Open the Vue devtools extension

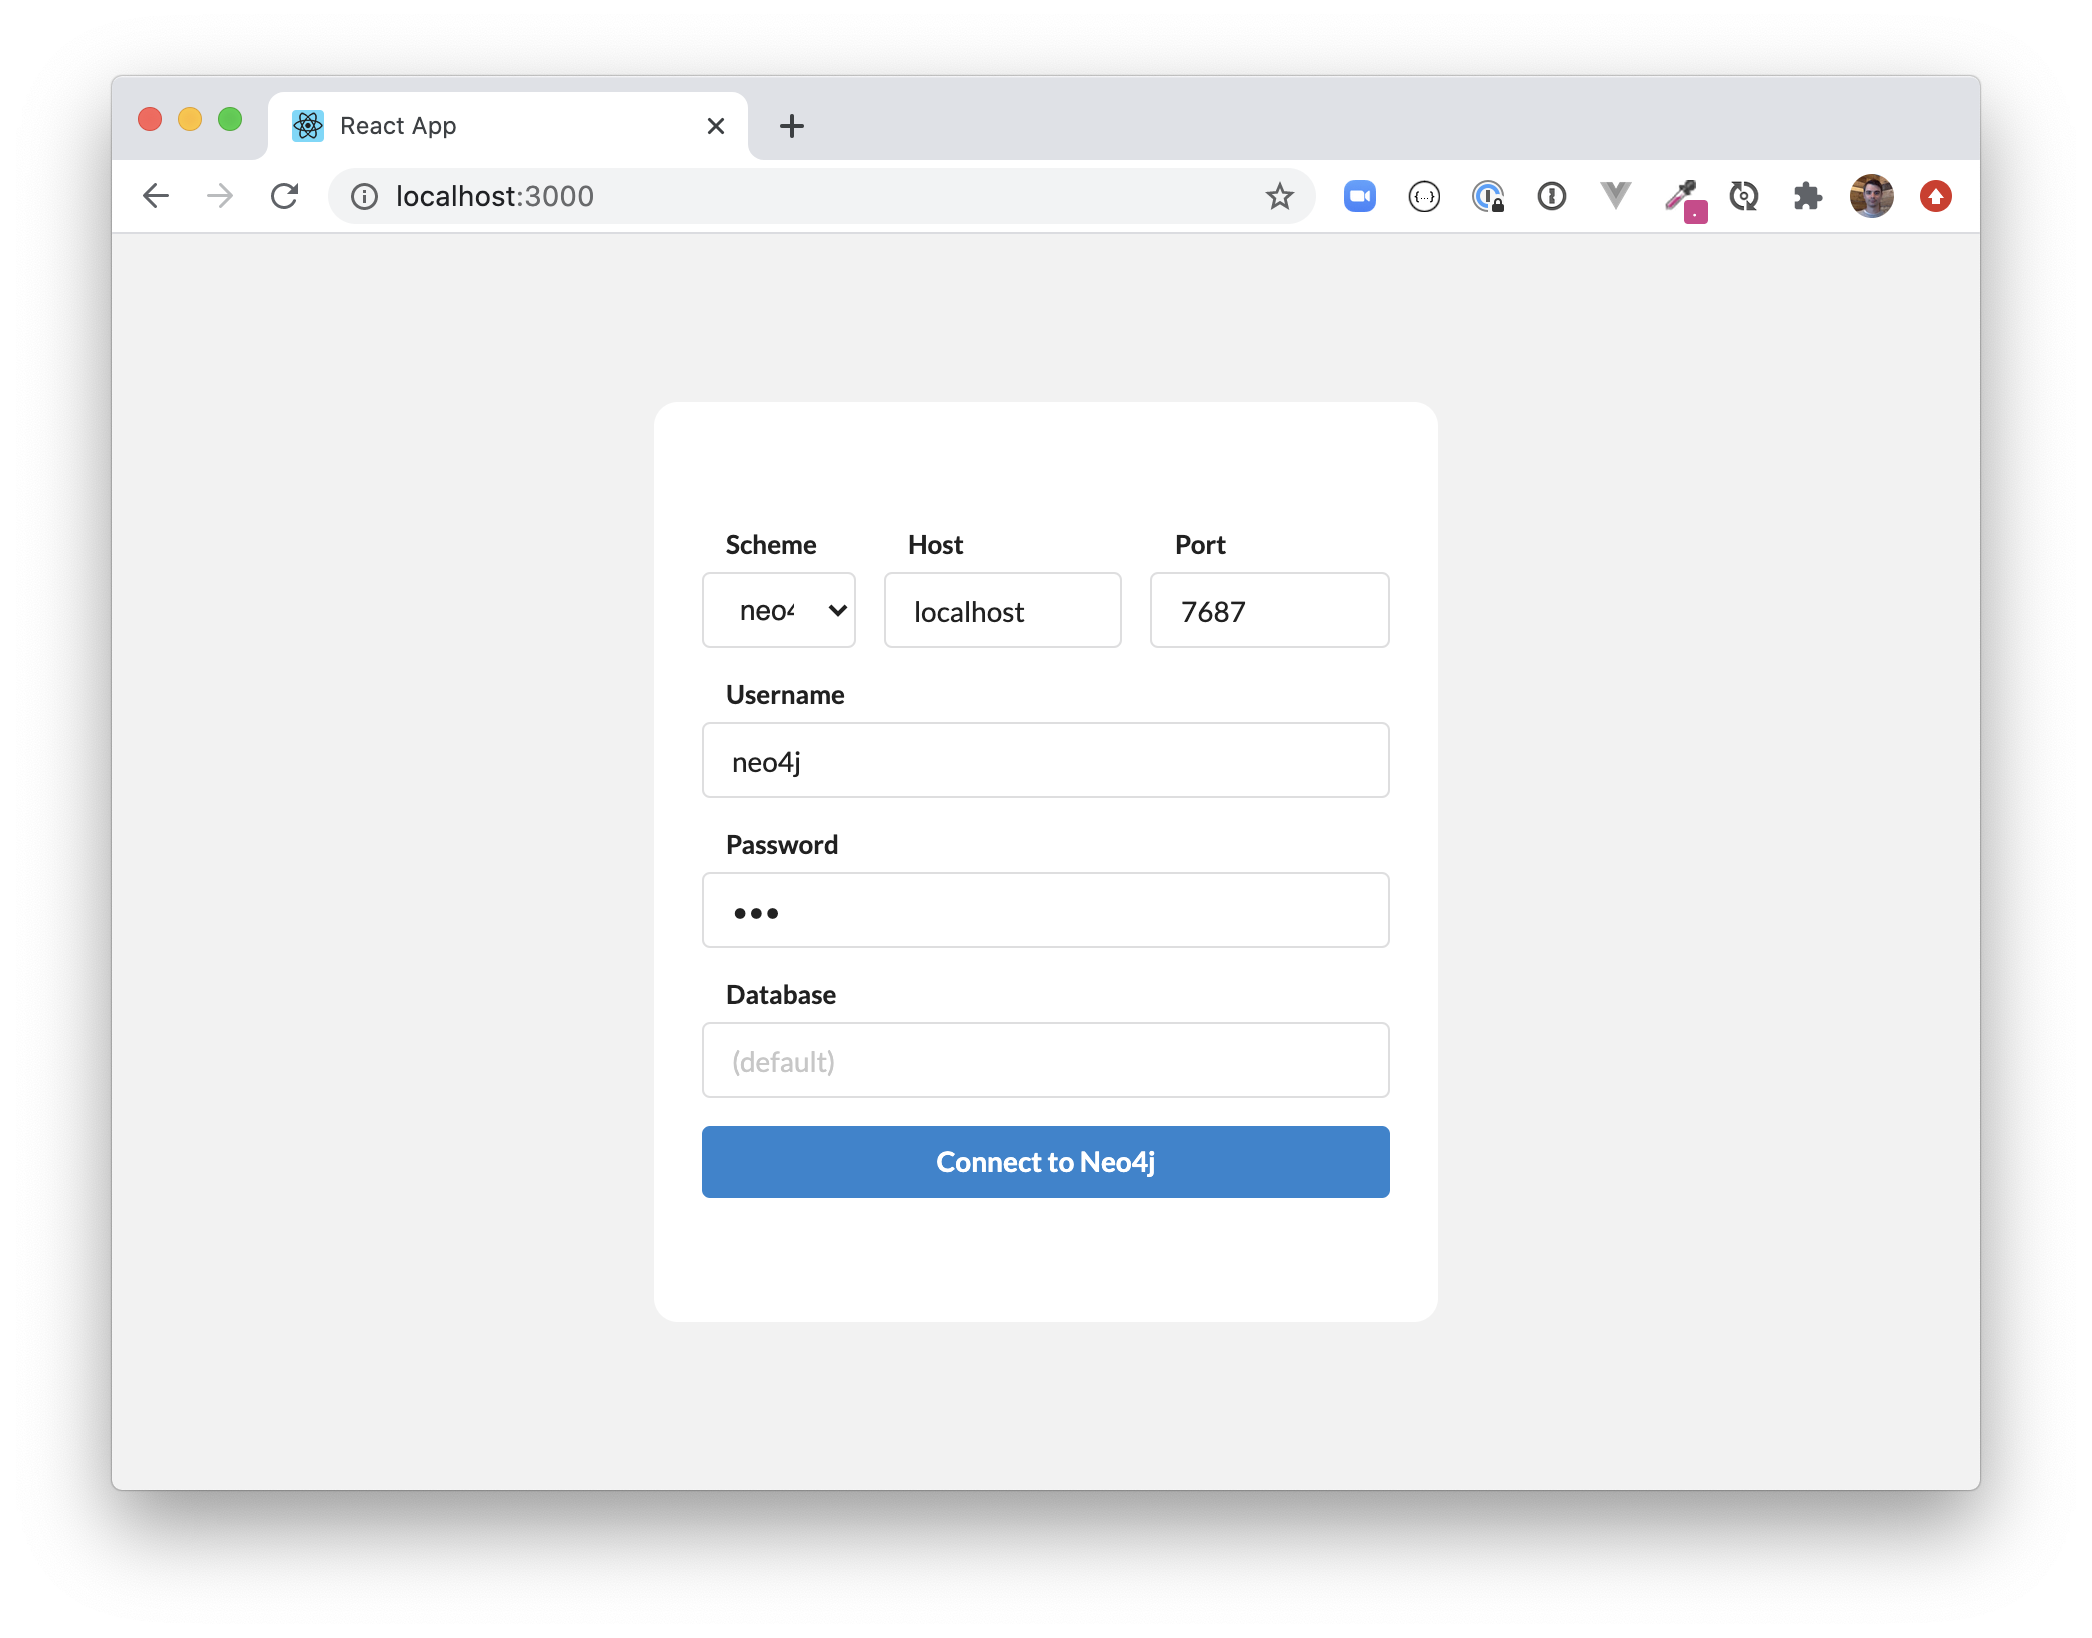[1615, 196]
